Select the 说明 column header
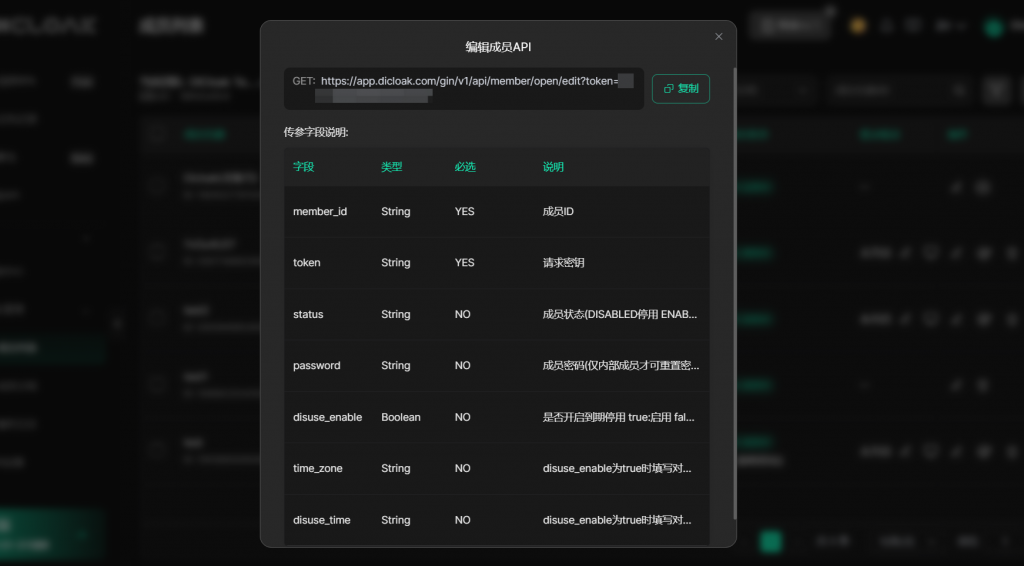Viewport: 1024px width, 566px height. click(553, 167)
